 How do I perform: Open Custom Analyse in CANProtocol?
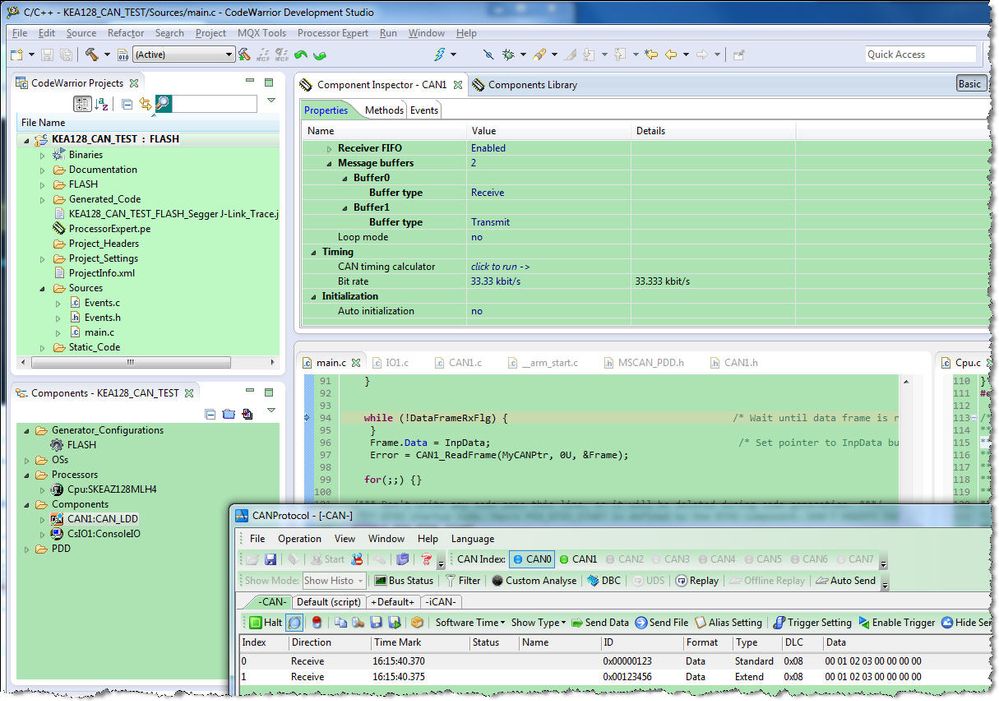pyautogui.click(x=534, y=581)
